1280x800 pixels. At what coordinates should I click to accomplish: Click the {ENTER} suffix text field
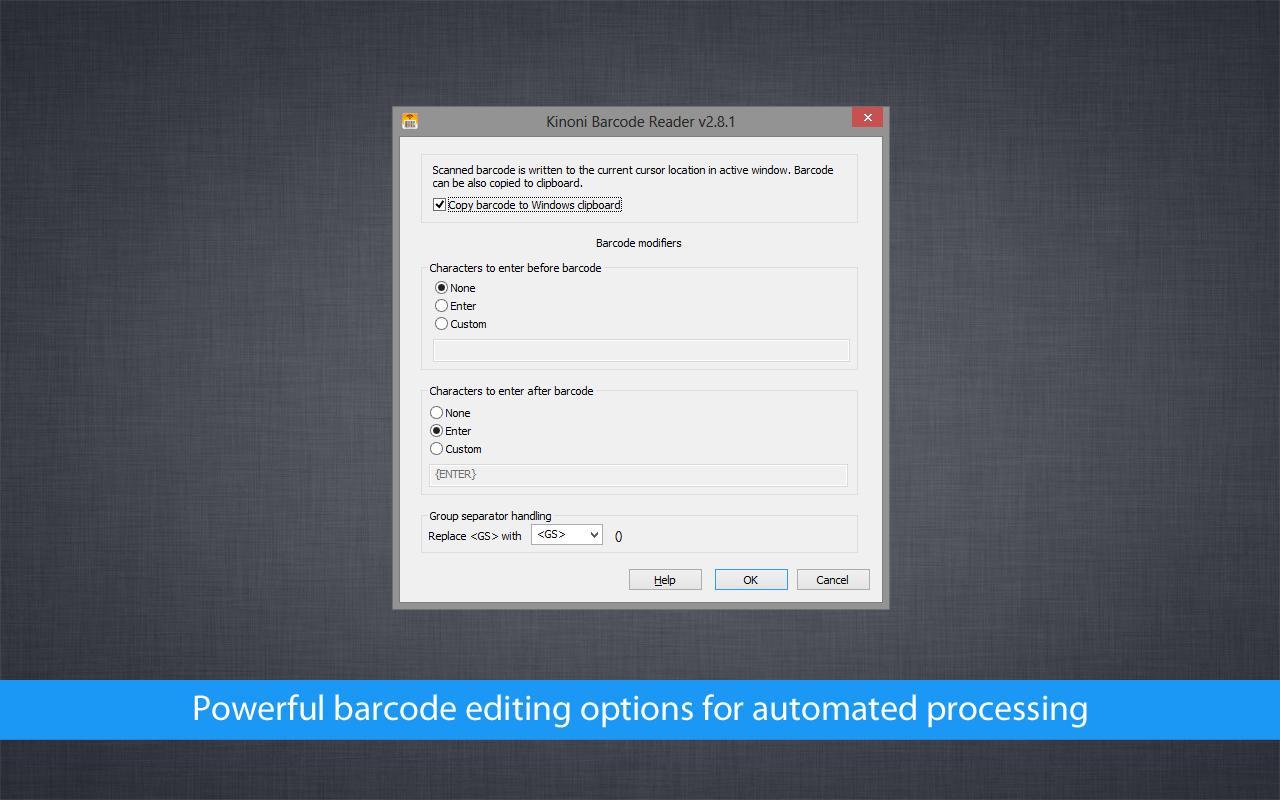[x=638, y=474]
